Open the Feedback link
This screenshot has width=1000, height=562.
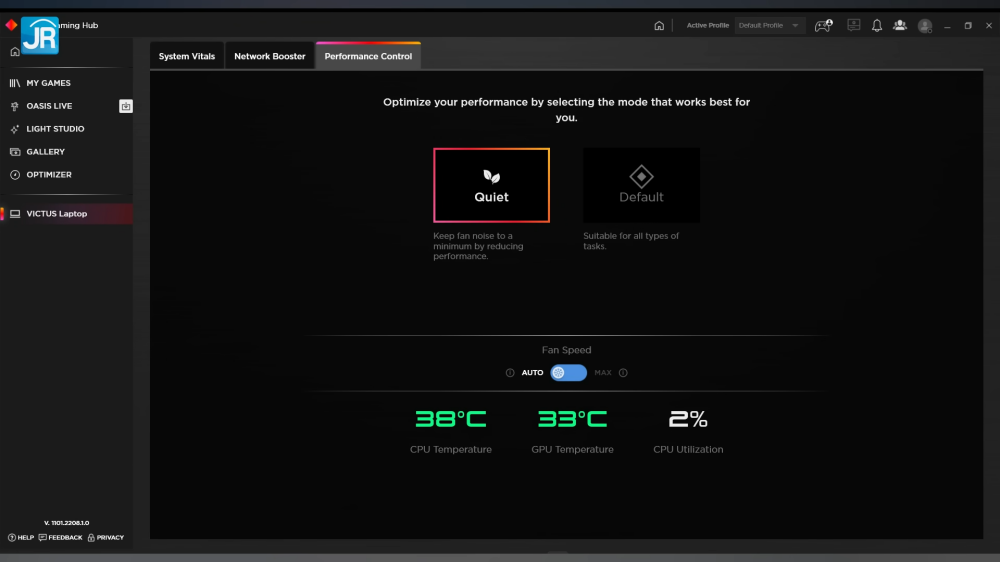click(61, 538)
